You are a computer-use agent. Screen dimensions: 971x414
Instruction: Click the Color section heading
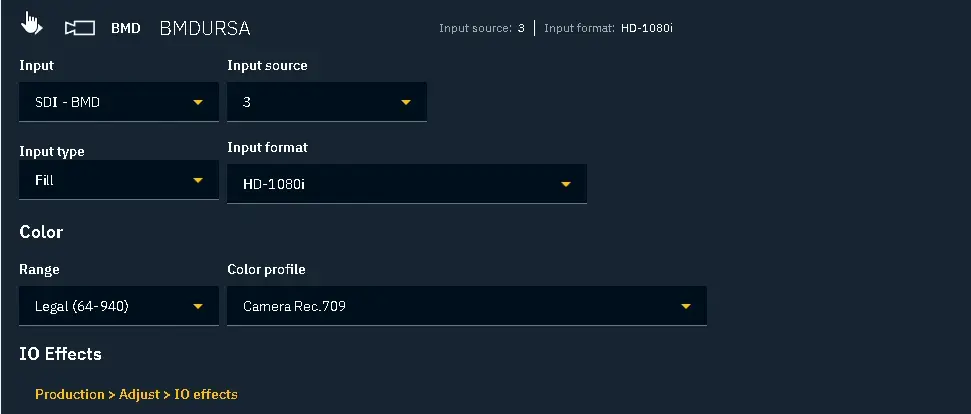pos(41,232)
